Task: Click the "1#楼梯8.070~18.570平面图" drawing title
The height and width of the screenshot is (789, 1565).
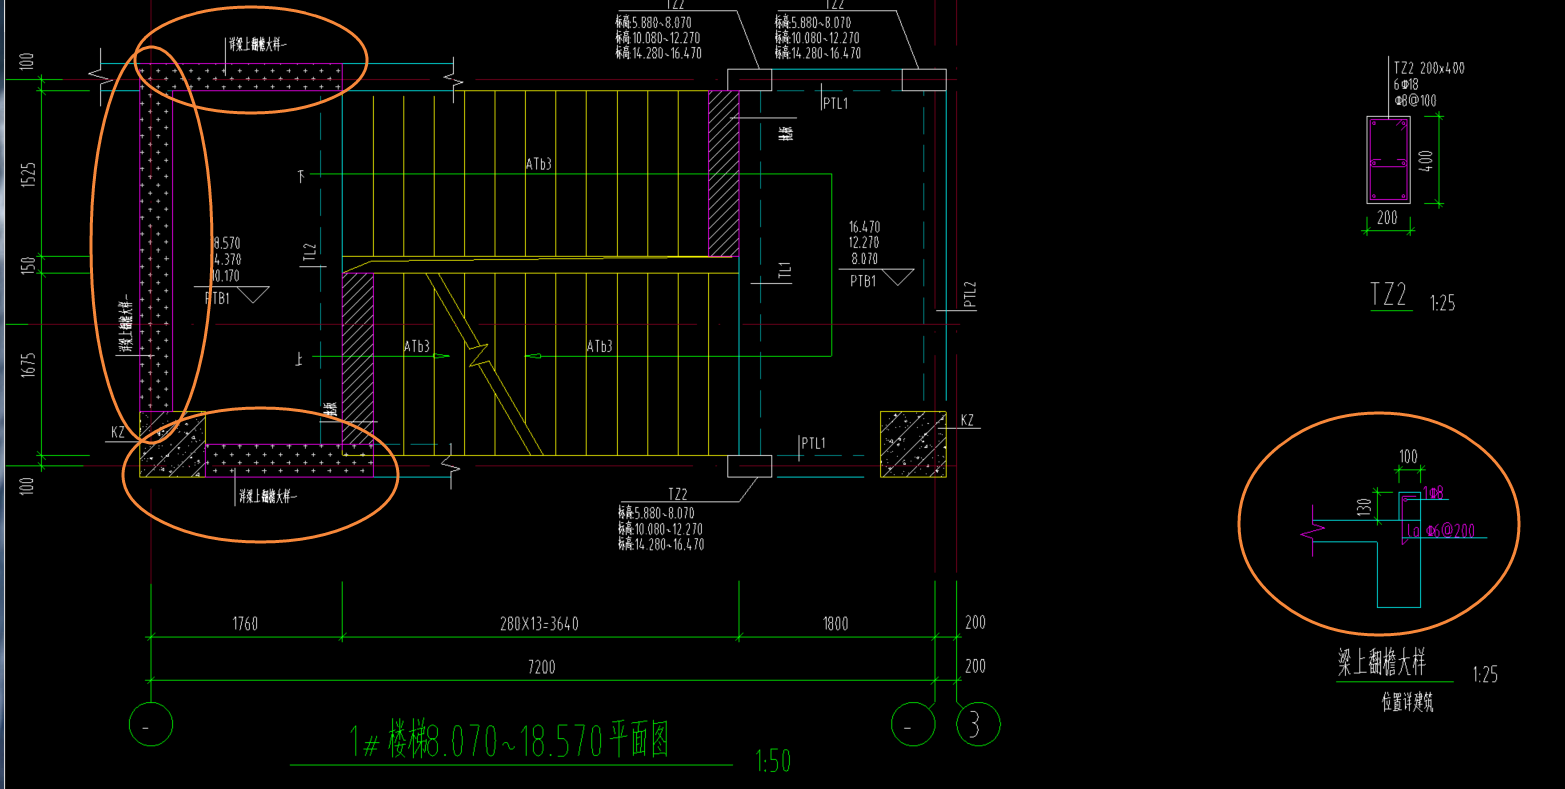Action: click(x=509, y=741)
